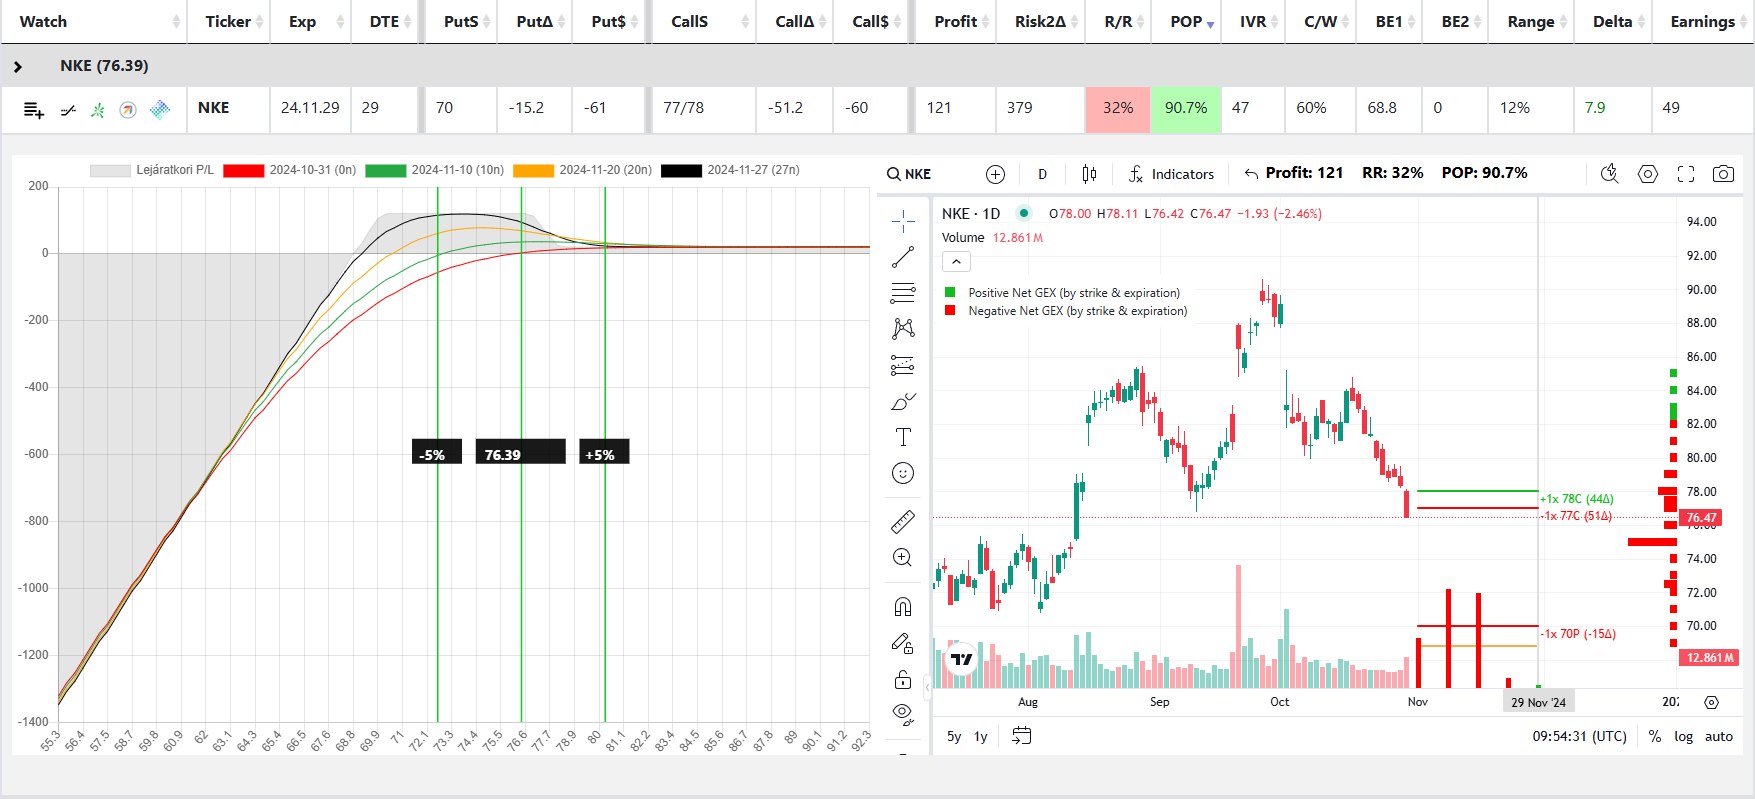Screen dimensions: 1755x799
Task: Select the text annotation tool
Action: 903,437
